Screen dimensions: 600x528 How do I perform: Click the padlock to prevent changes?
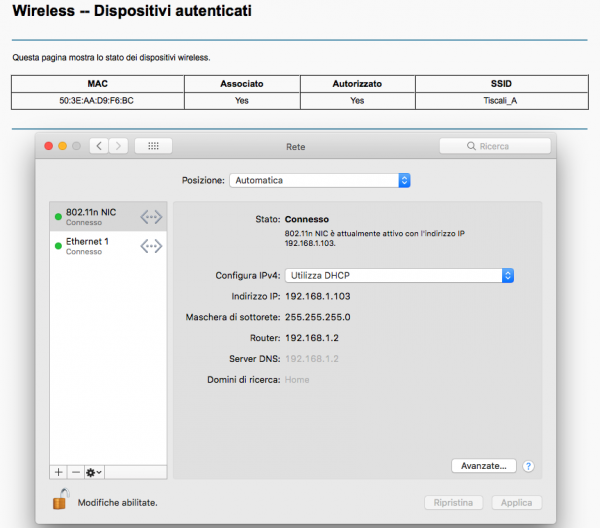pyautogui.click(x=60, y=499)
